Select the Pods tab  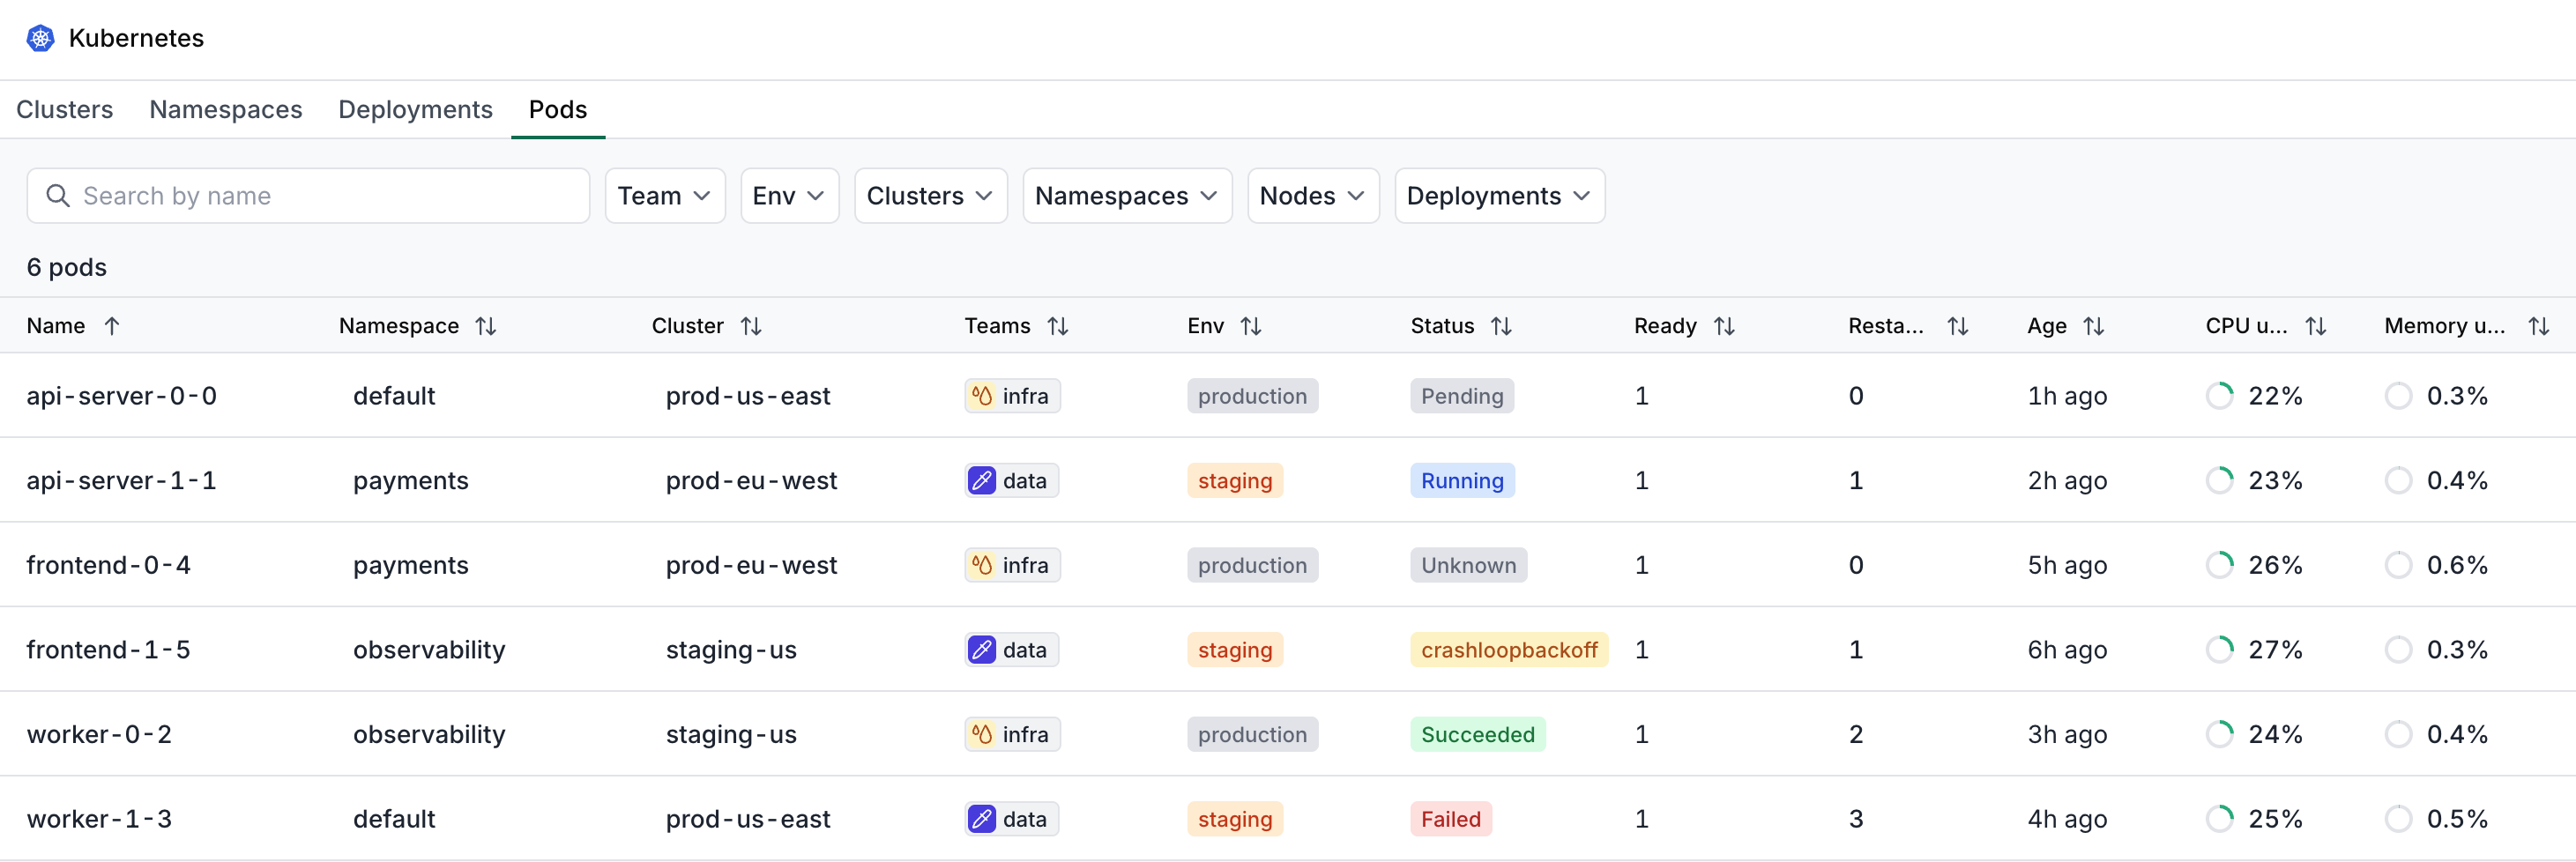point(558,109)
